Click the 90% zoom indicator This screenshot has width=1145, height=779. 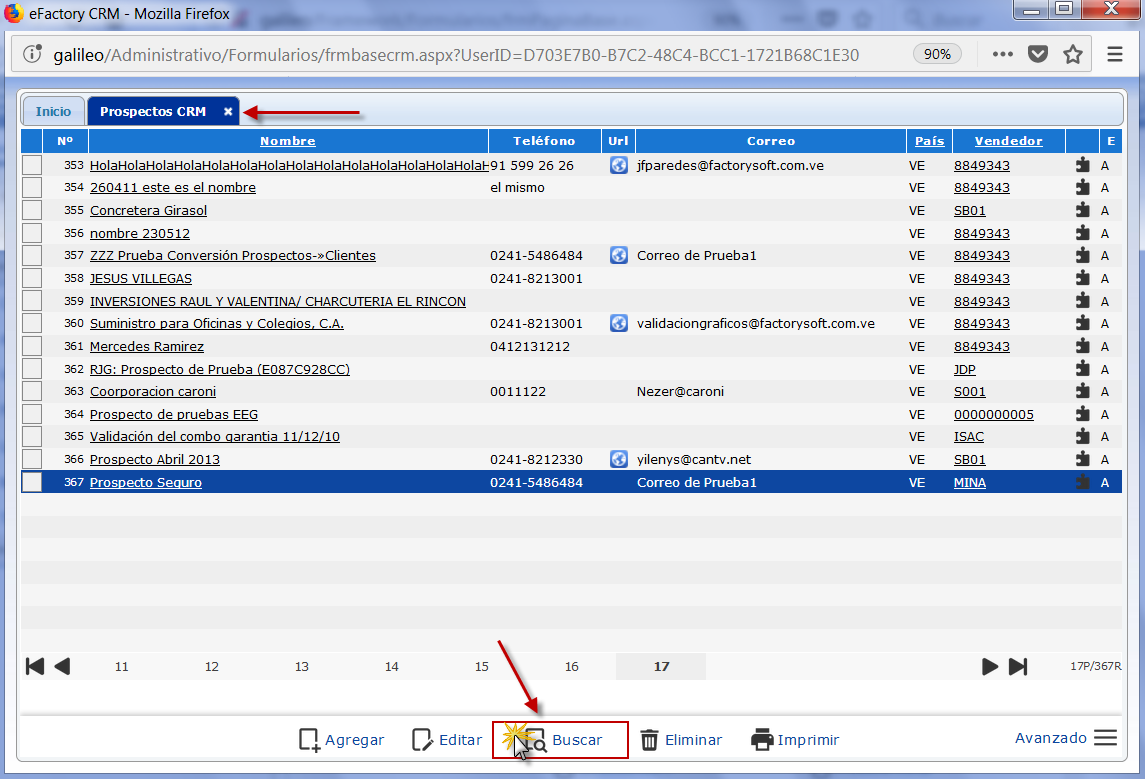pyautogui.click(x=937, y=54)
